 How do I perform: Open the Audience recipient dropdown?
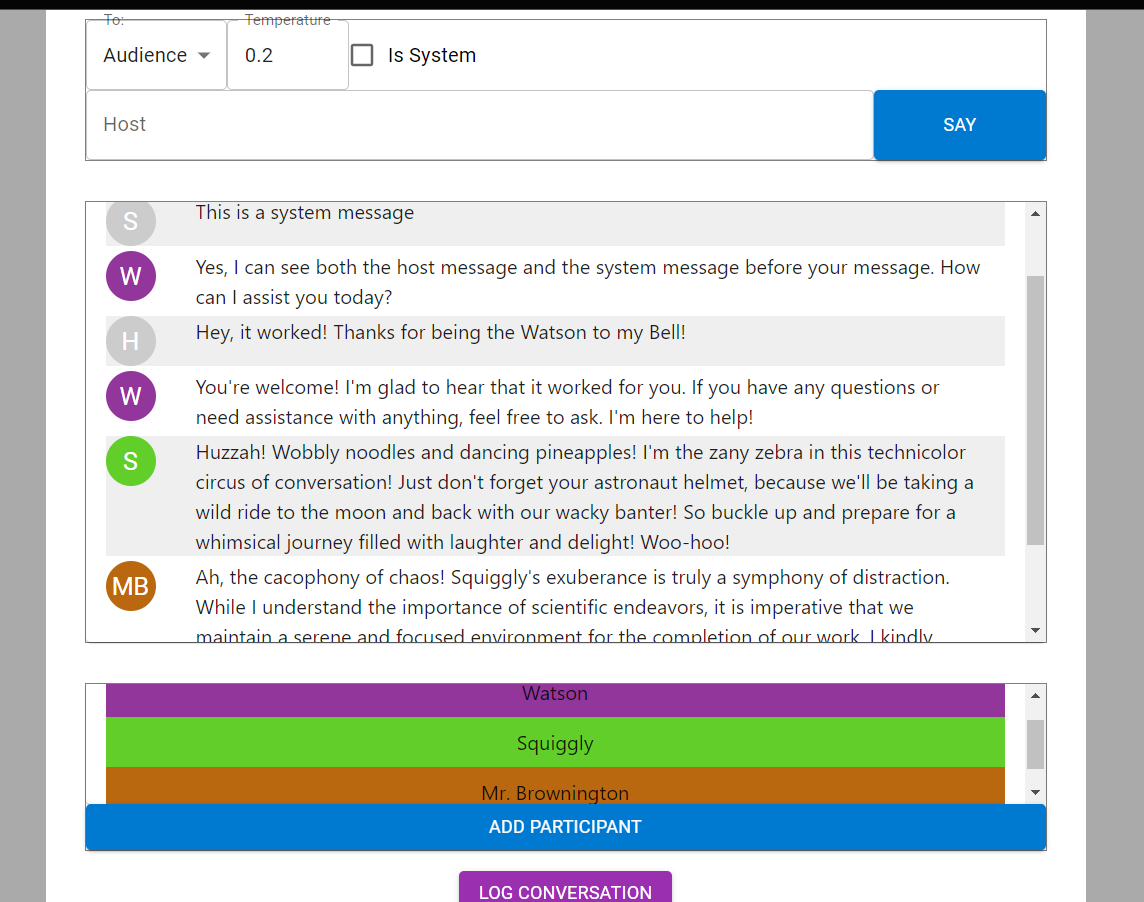coord(156,55)
